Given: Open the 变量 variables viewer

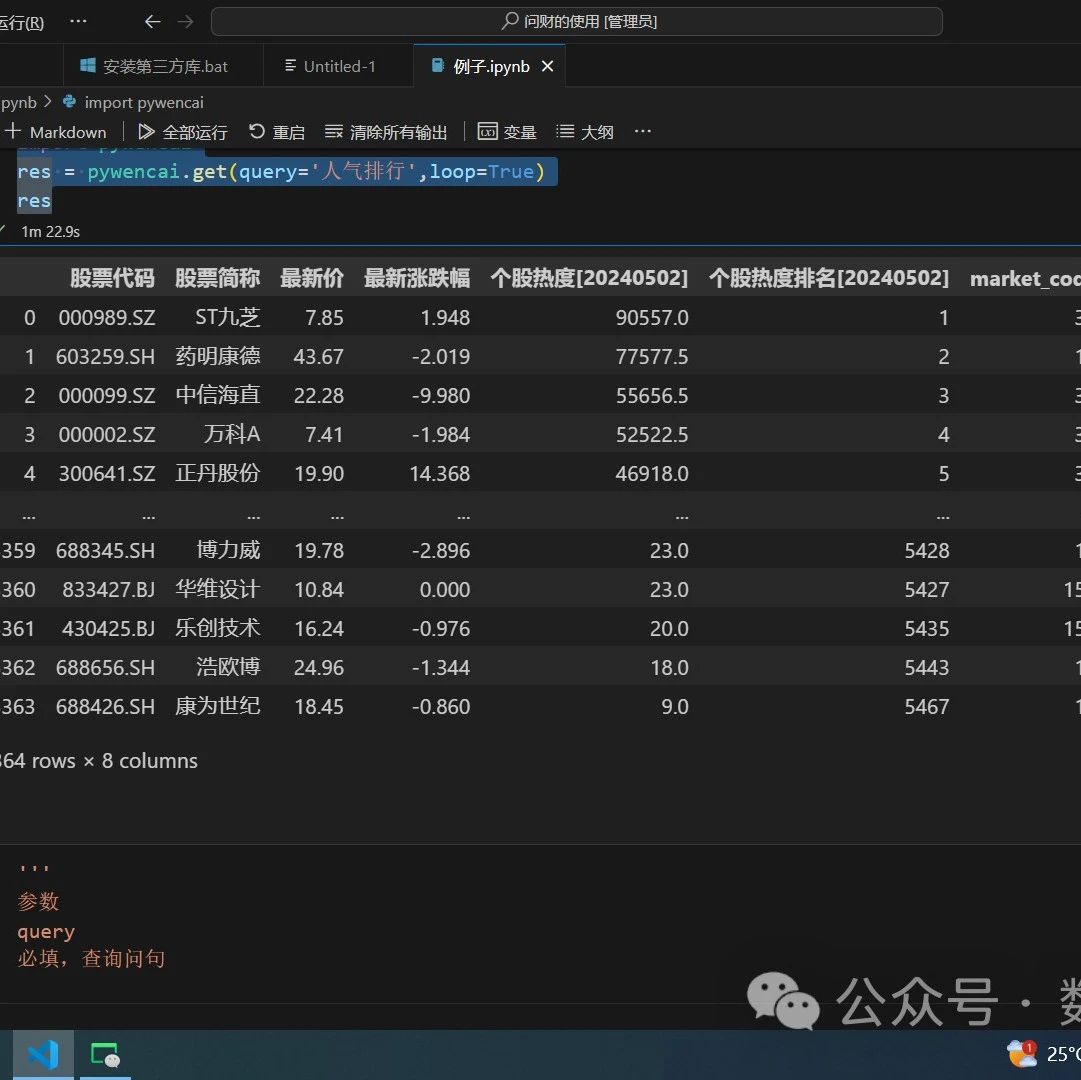Looking at the screenshot, I should 507,132.
